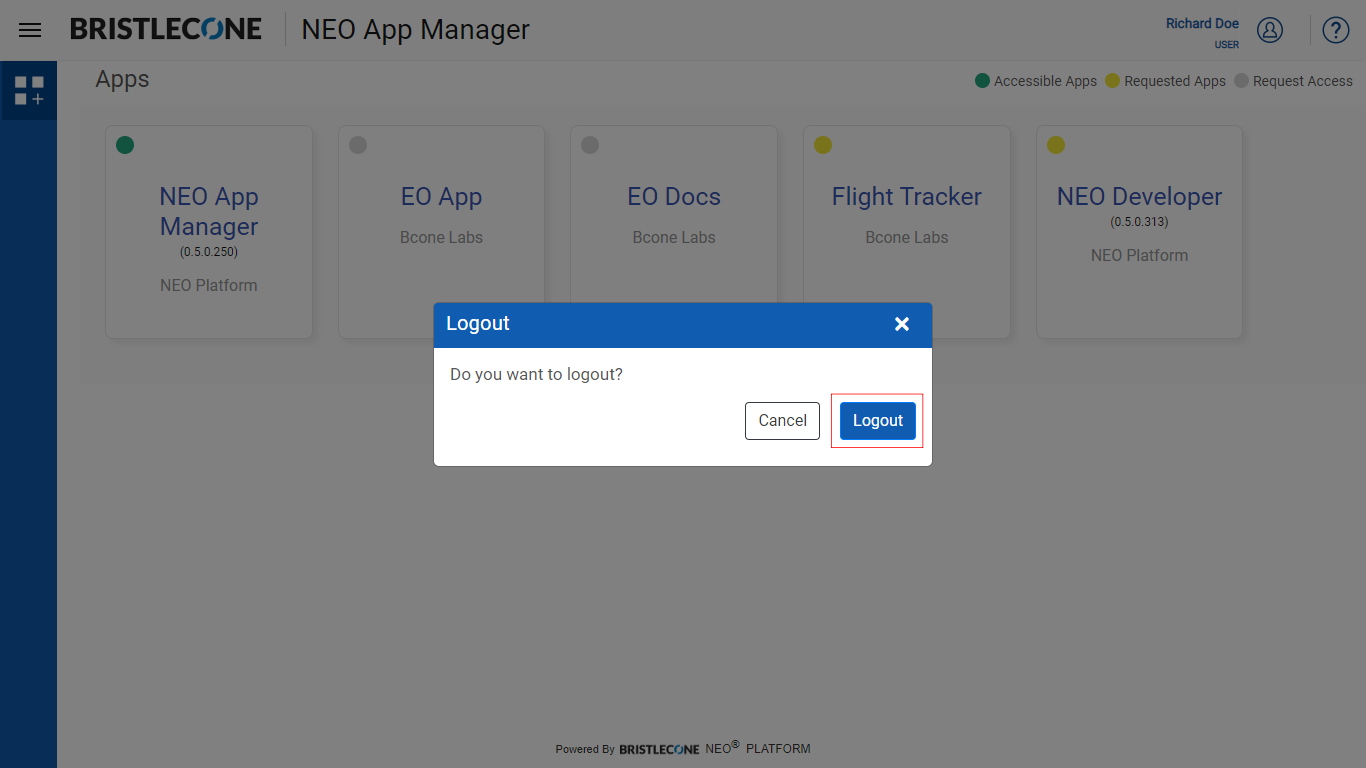Click the Logout dialog title

pos(478,324)
